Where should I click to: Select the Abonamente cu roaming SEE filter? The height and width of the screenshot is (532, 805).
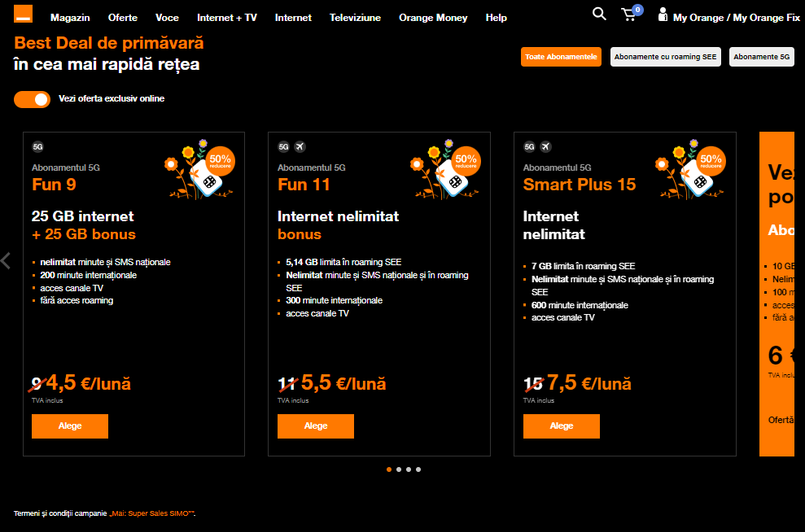[666, 57]
